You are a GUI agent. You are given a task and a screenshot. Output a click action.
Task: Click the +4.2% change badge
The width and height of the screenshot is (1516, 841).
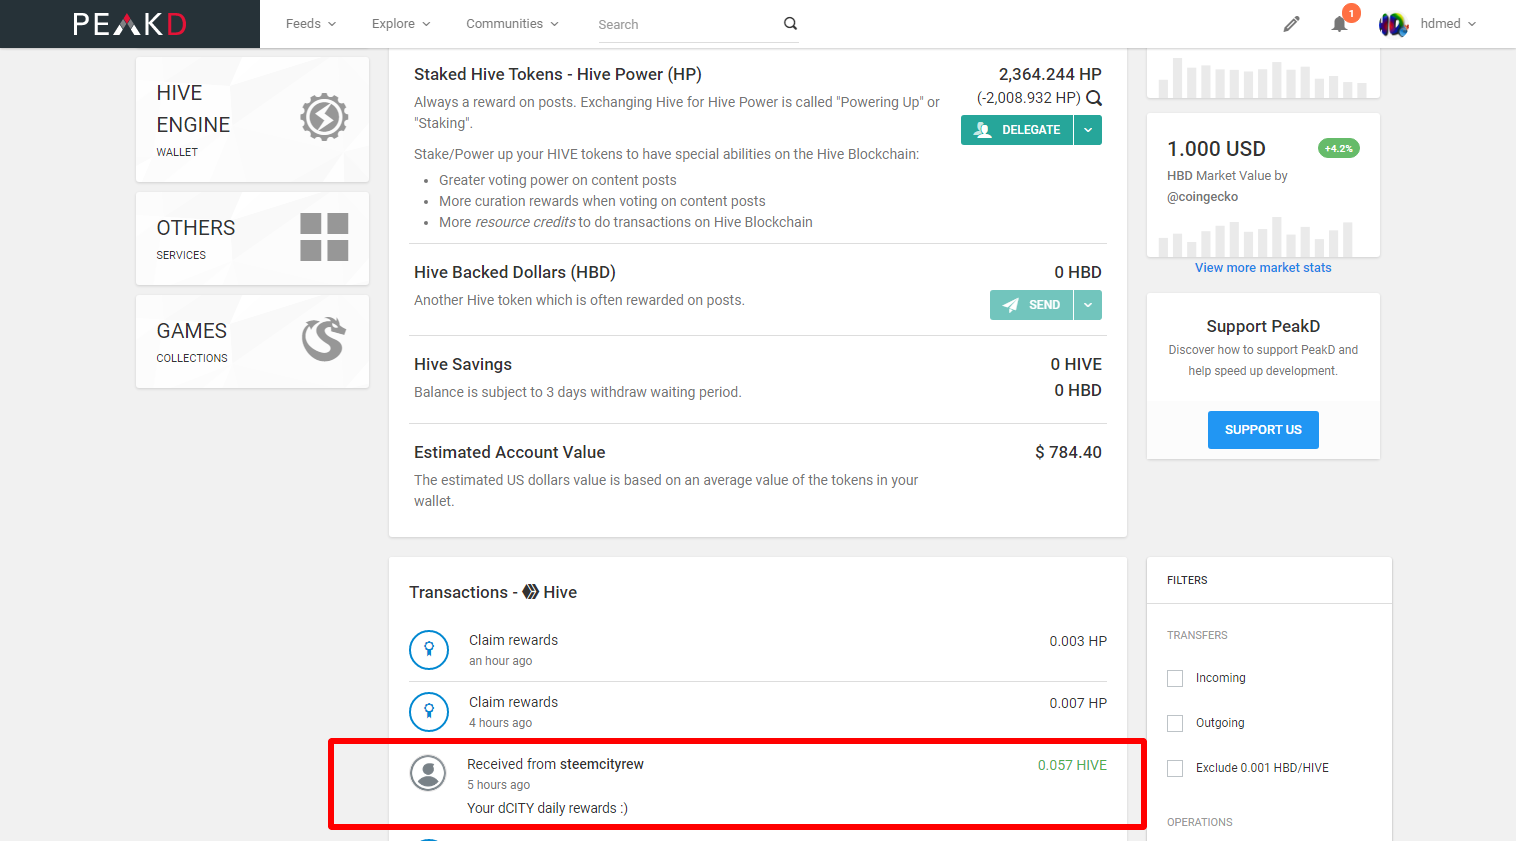point(1338,148)
